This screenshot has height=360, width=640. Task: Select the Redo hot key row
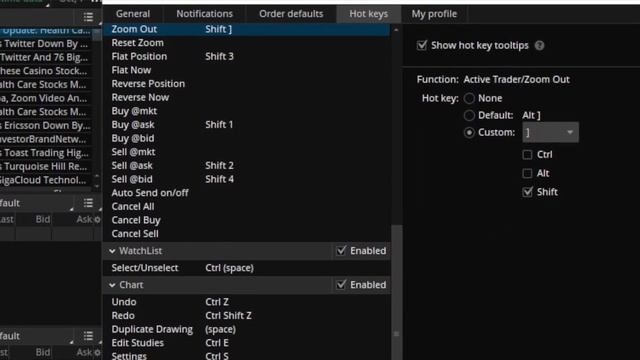[x=247, y=316]
